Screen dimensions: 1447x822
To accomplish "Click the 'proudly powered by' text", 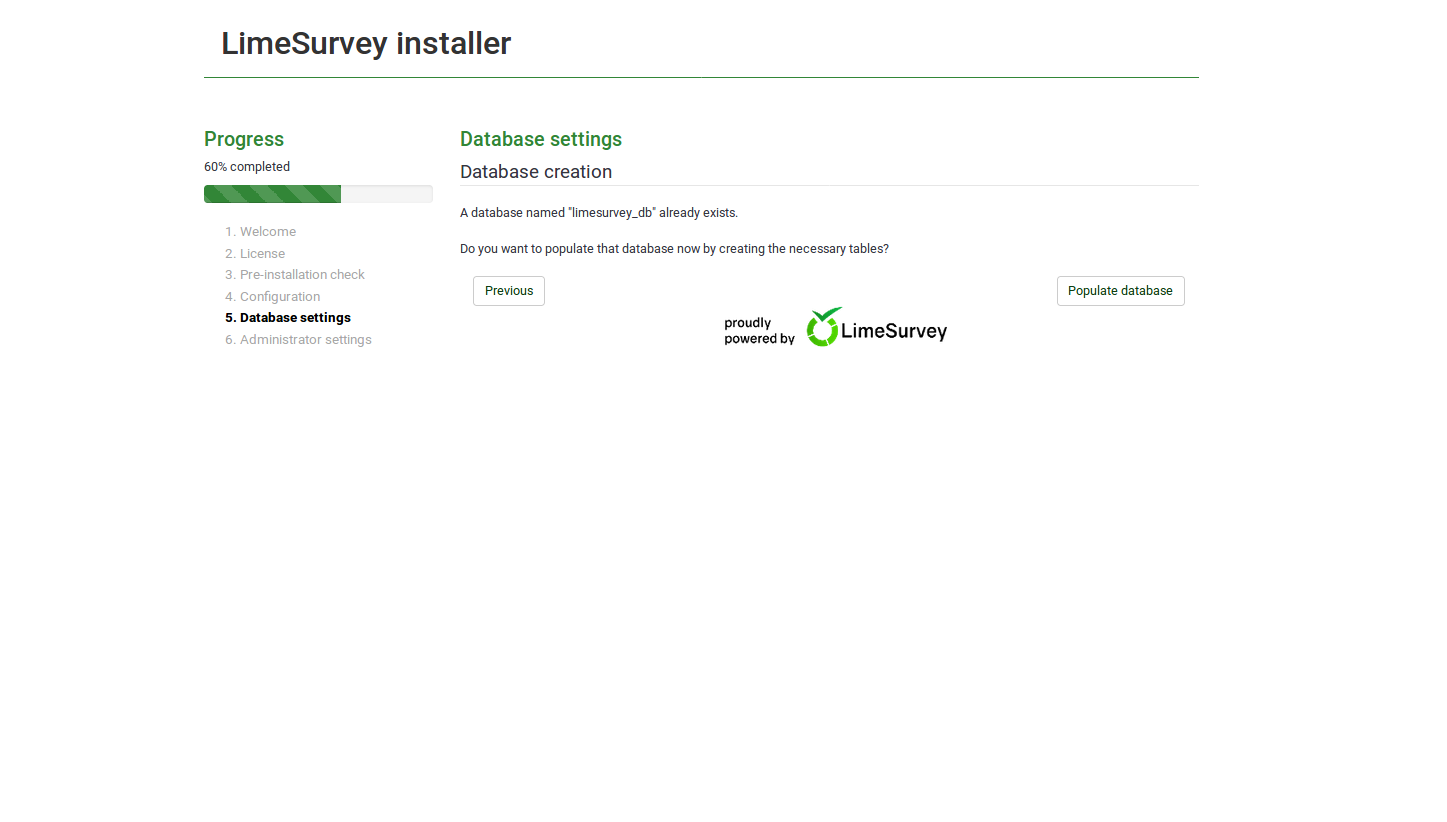I will tap(759, 331).
